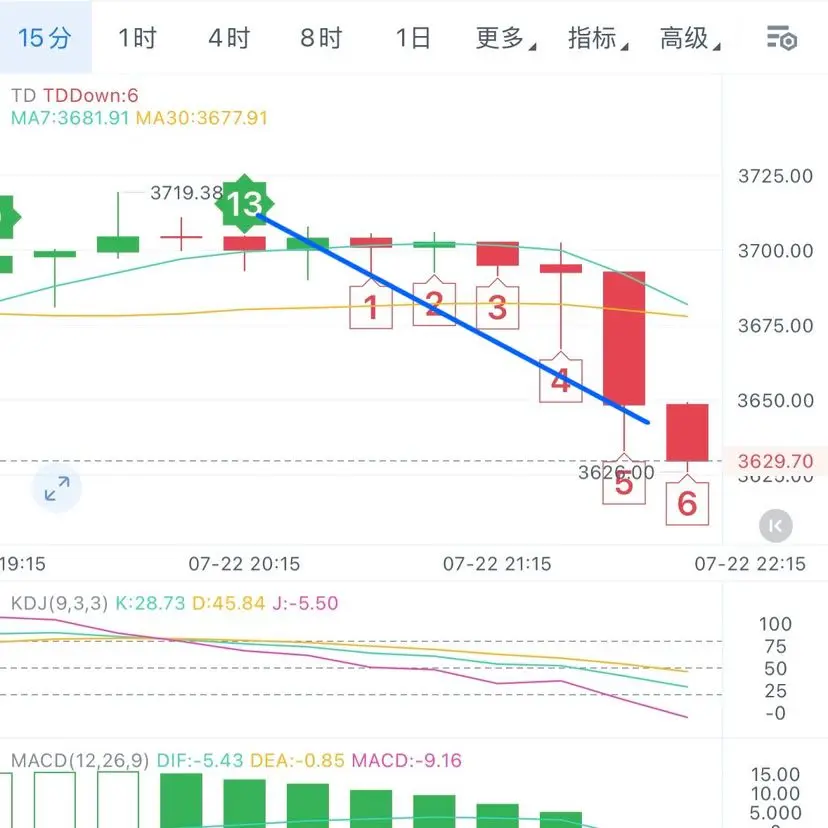Tap the 3675.00 price axis label
Screen dimensions: 828x828
coord(775,326)
